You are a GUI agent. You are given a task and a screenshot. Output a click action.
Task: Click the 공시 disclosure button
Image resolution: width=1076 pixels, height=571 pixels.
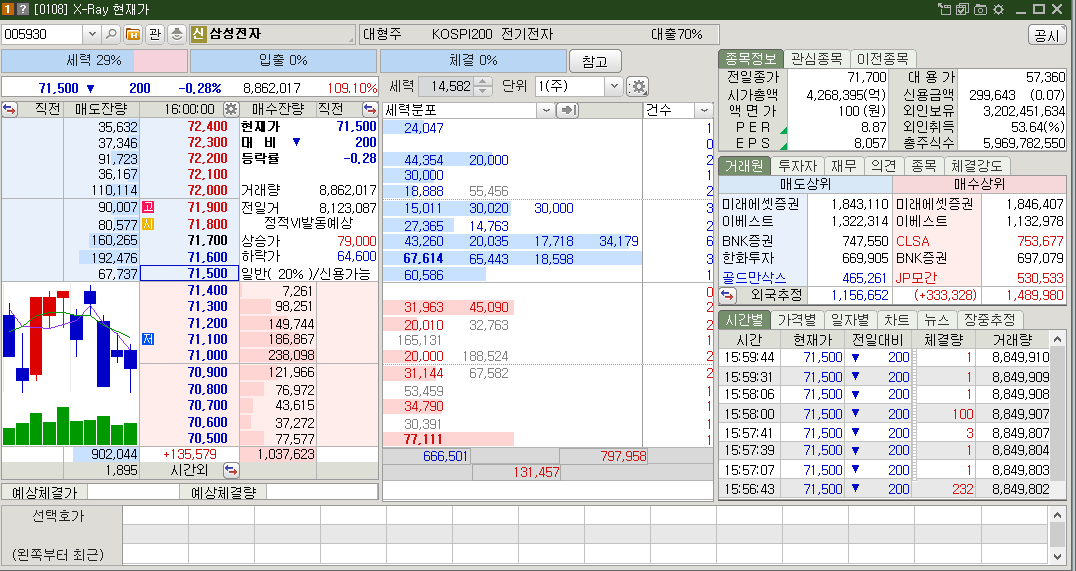[1046, 35]
